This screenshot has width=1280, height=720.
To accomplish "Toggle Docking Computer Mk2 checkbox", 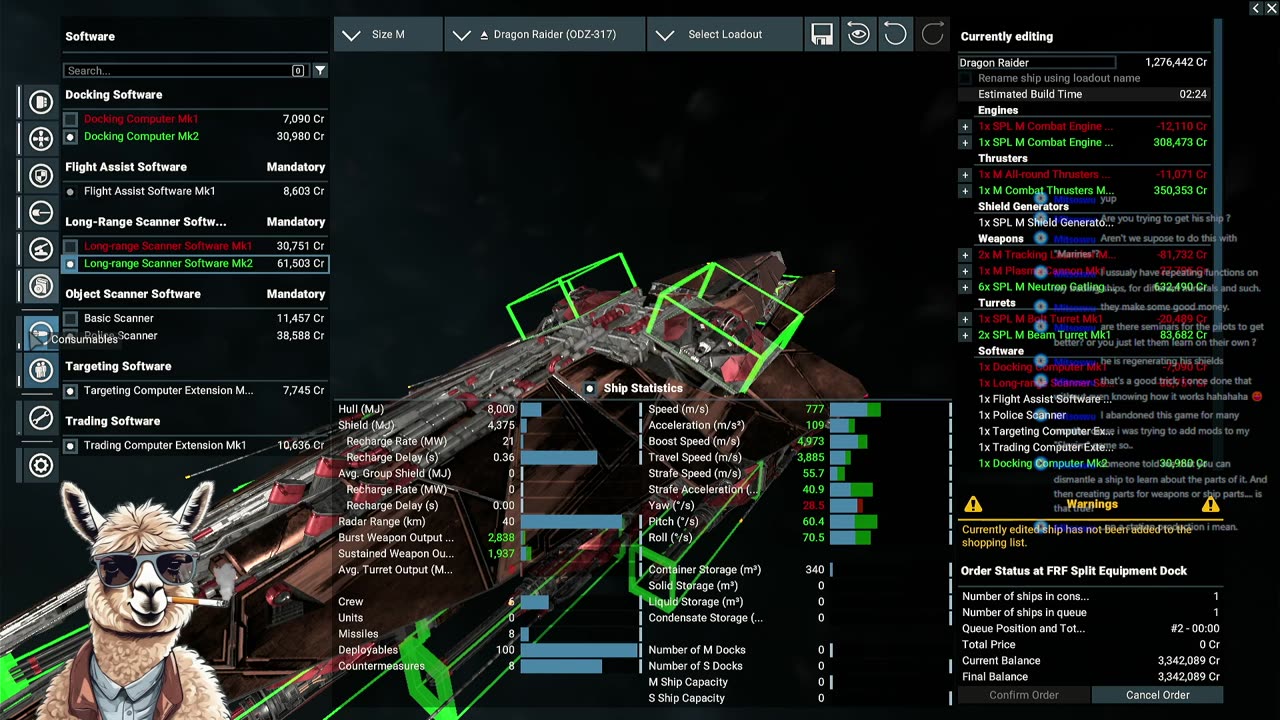I will point(70,137).
